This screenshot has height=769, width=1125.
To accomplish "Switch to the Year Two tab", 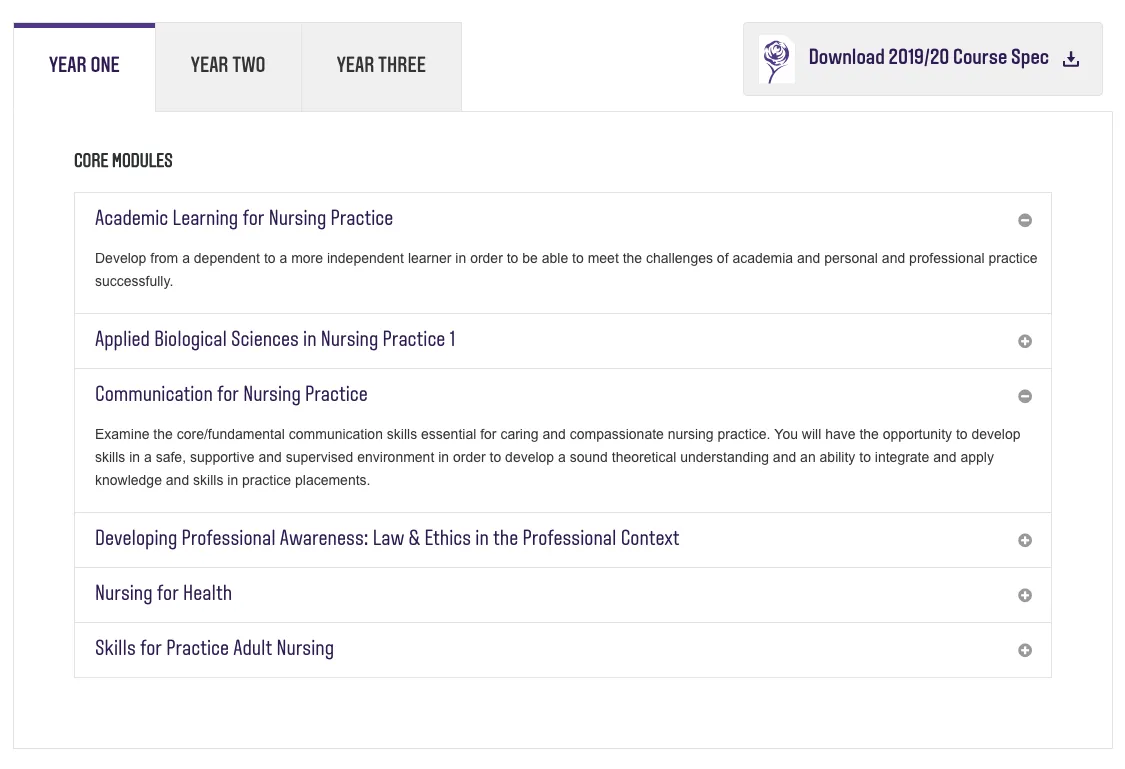I will click(228, 66).
